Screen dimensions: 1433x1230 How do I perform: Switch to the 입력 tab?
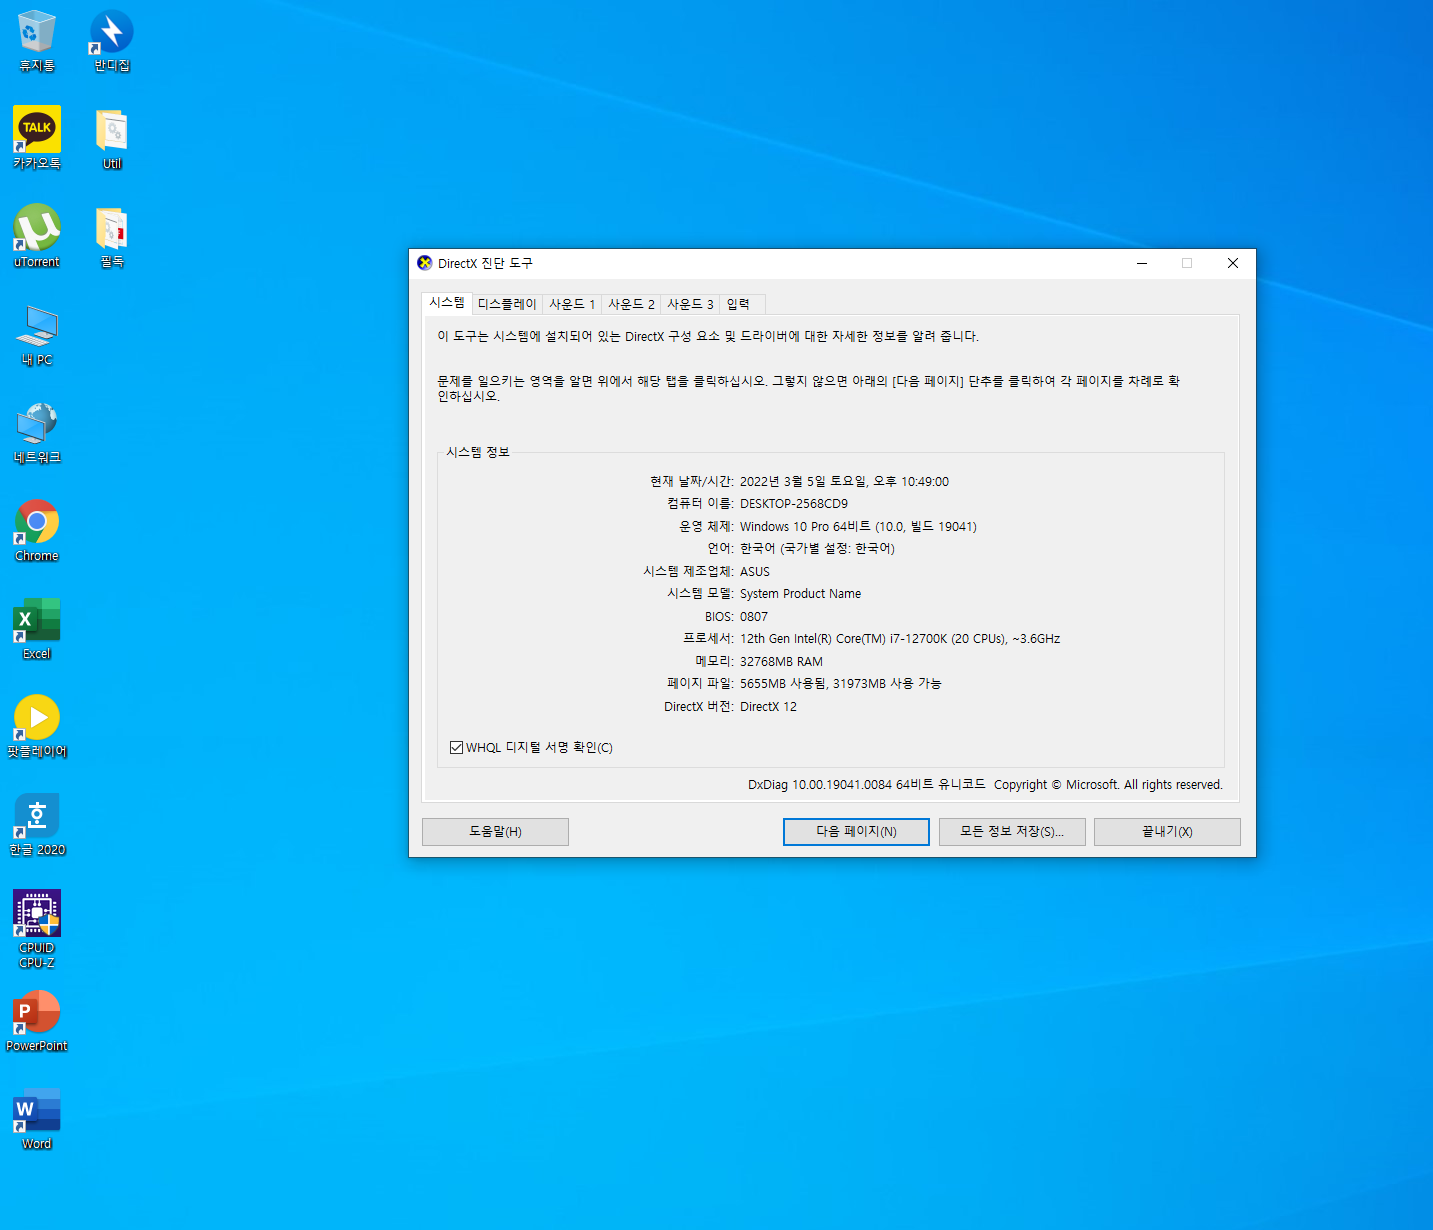coord(742,304)
